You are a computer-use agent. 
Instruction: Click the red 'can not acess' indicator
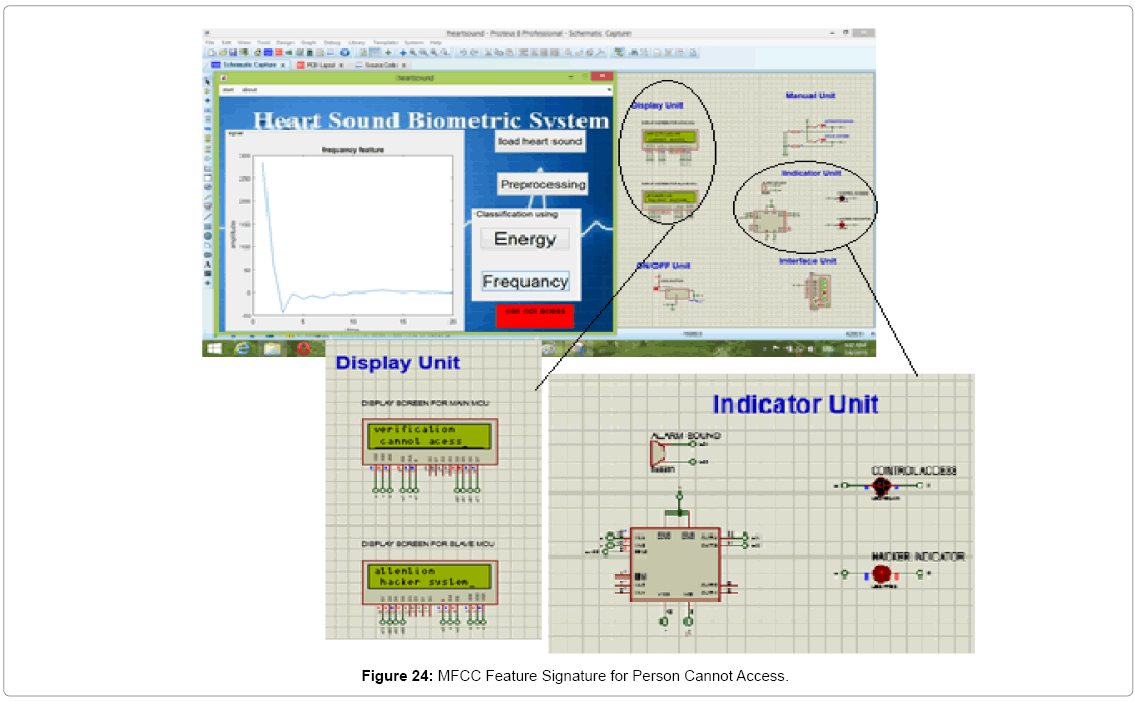click(x=535, y=312)
